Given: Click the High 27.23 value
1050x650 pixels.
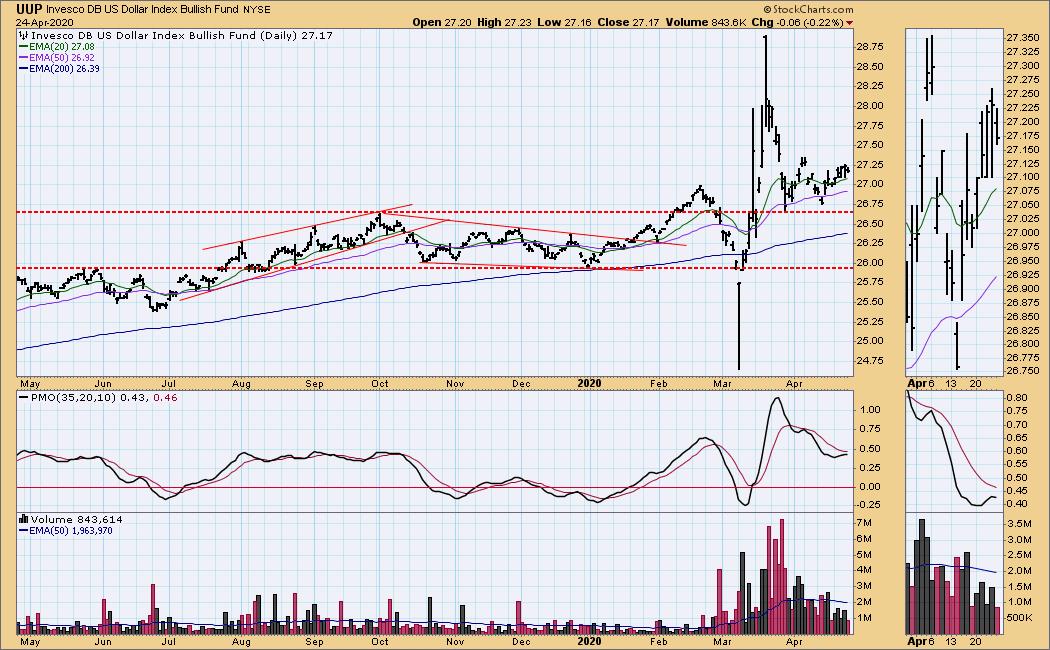Looking at the screenshot, I should point(504,22).
